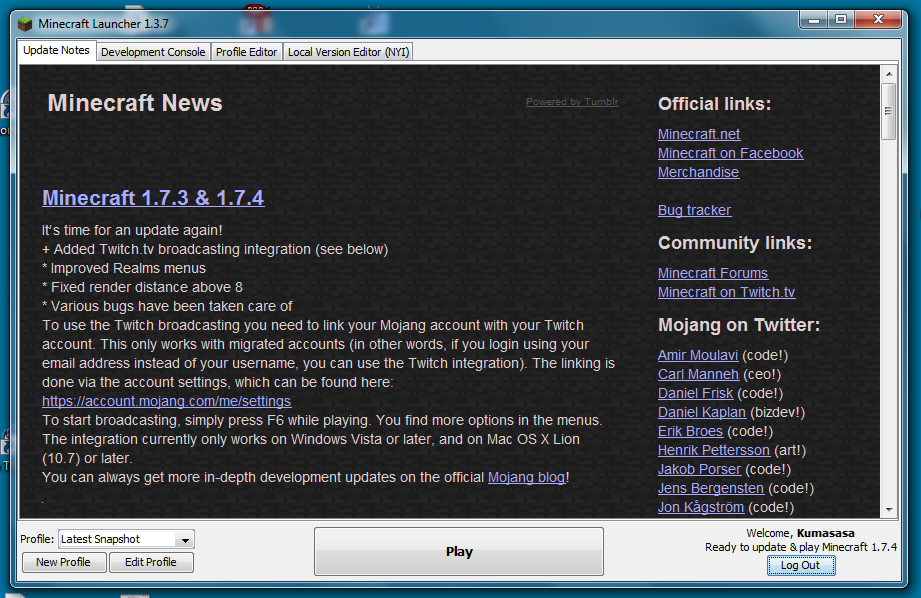Click the news vertical scrollbar thumb
The image size is (921, 598).
pos(889,111)
